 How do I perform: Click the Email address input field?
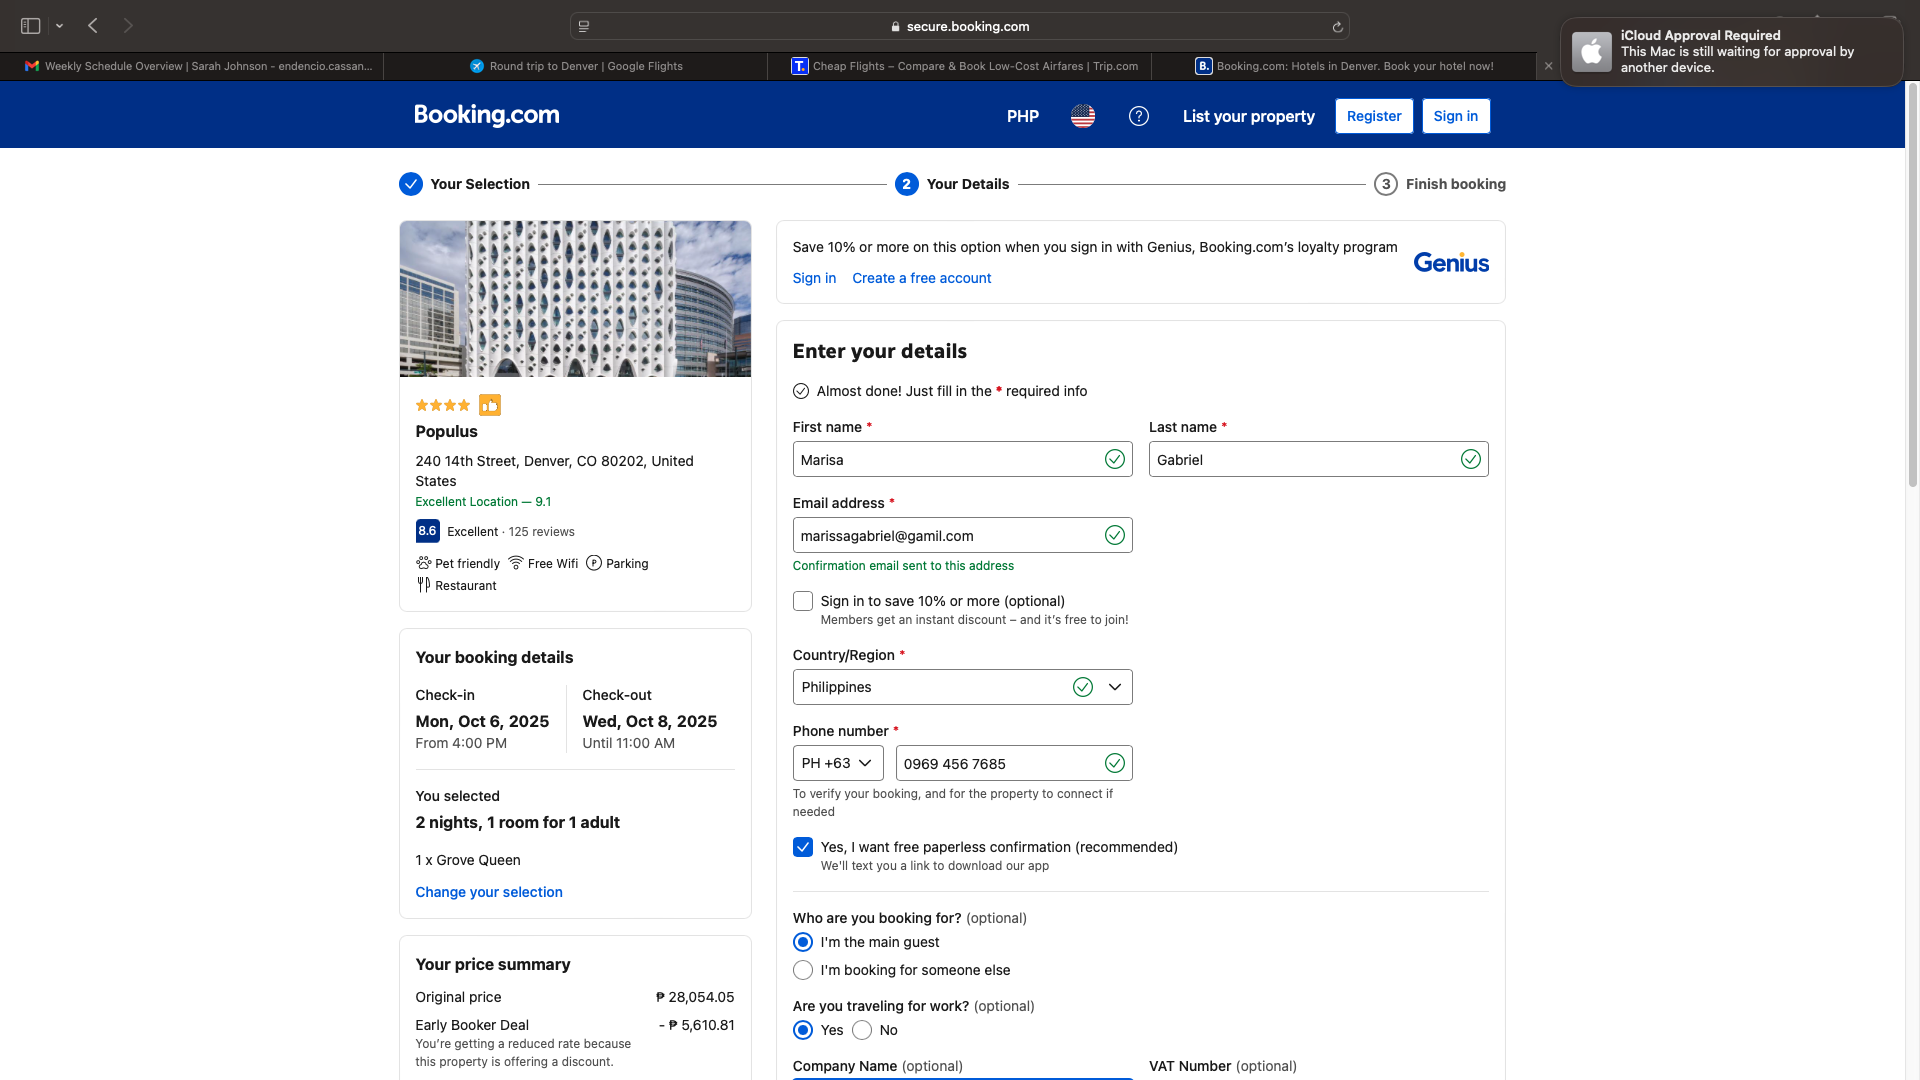pos(946,536)
